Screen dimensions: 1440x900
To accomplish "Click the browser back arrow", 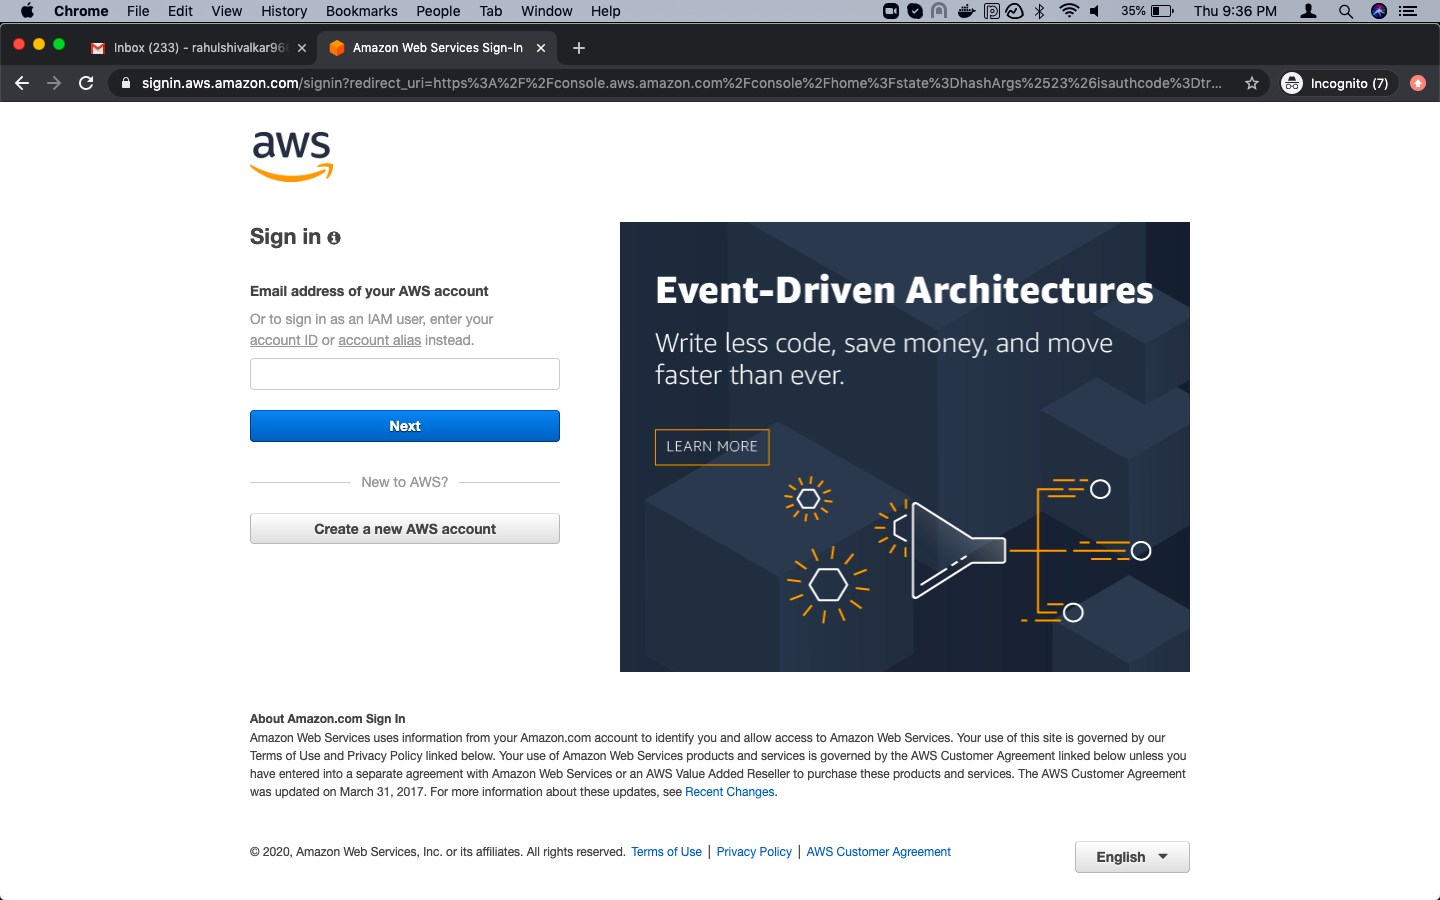I will [x=22, y=83].
